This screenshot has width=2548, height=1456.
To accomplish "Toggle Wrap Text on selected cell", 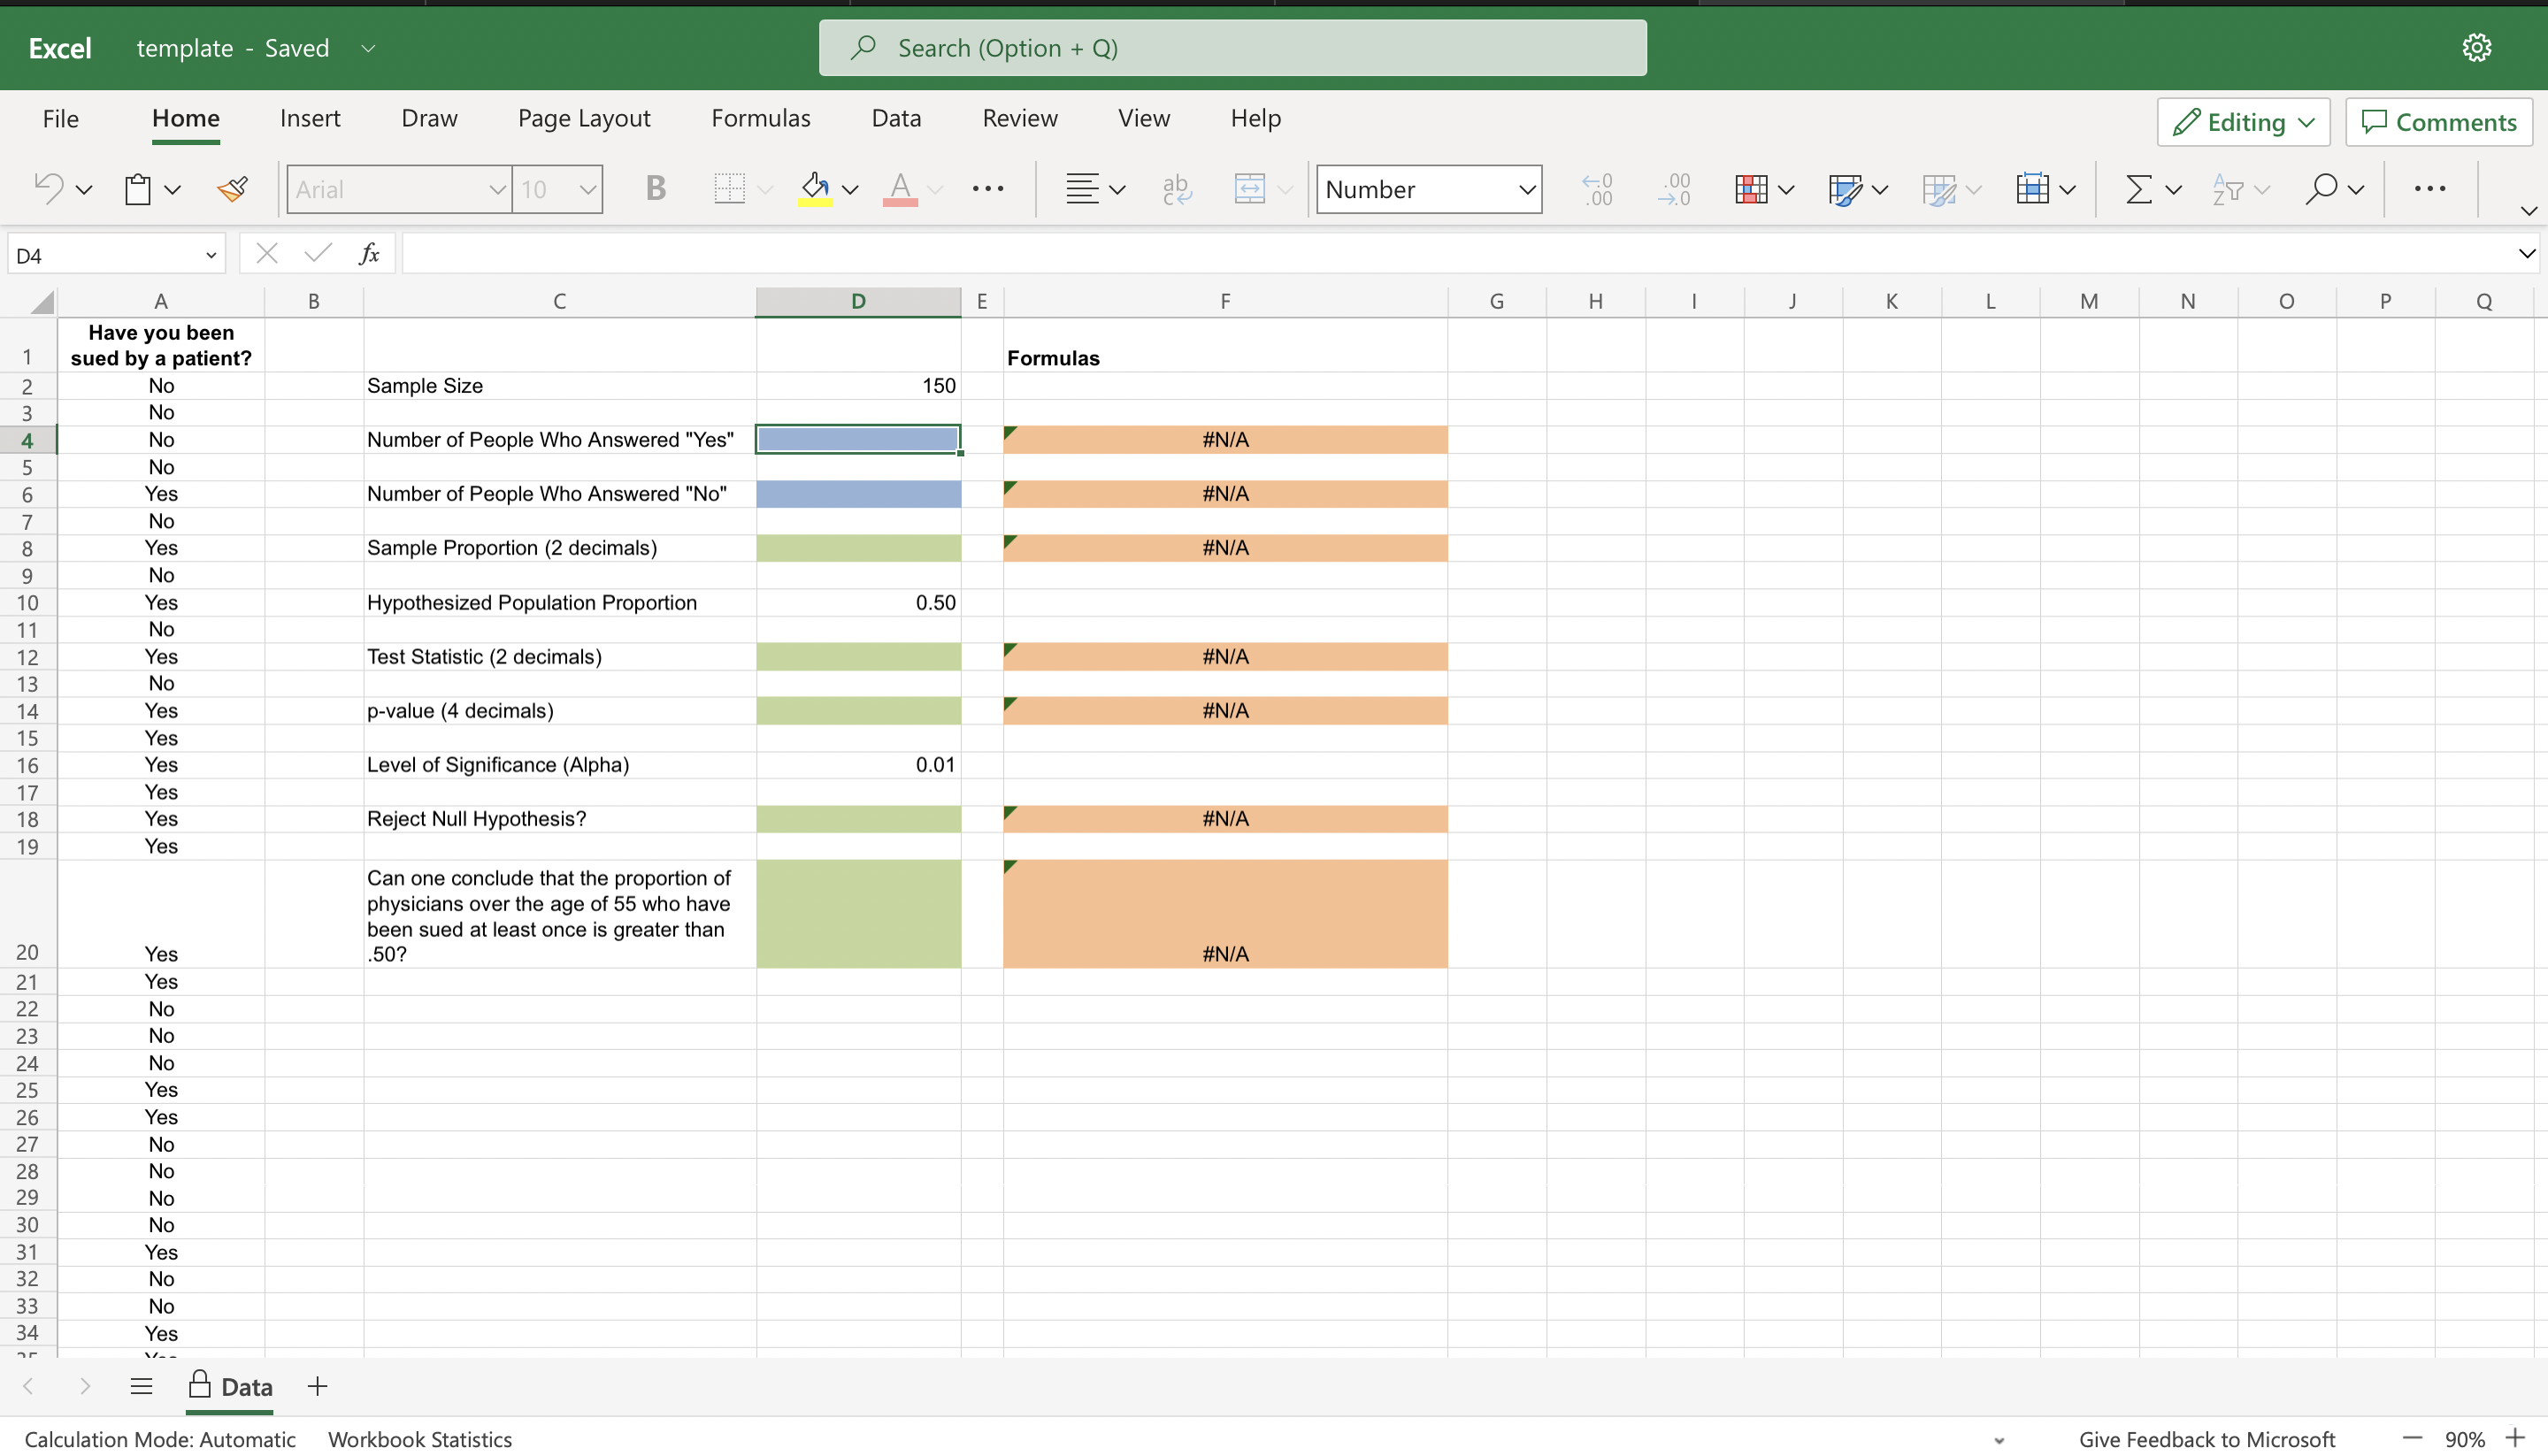I will pos(1177,189).
